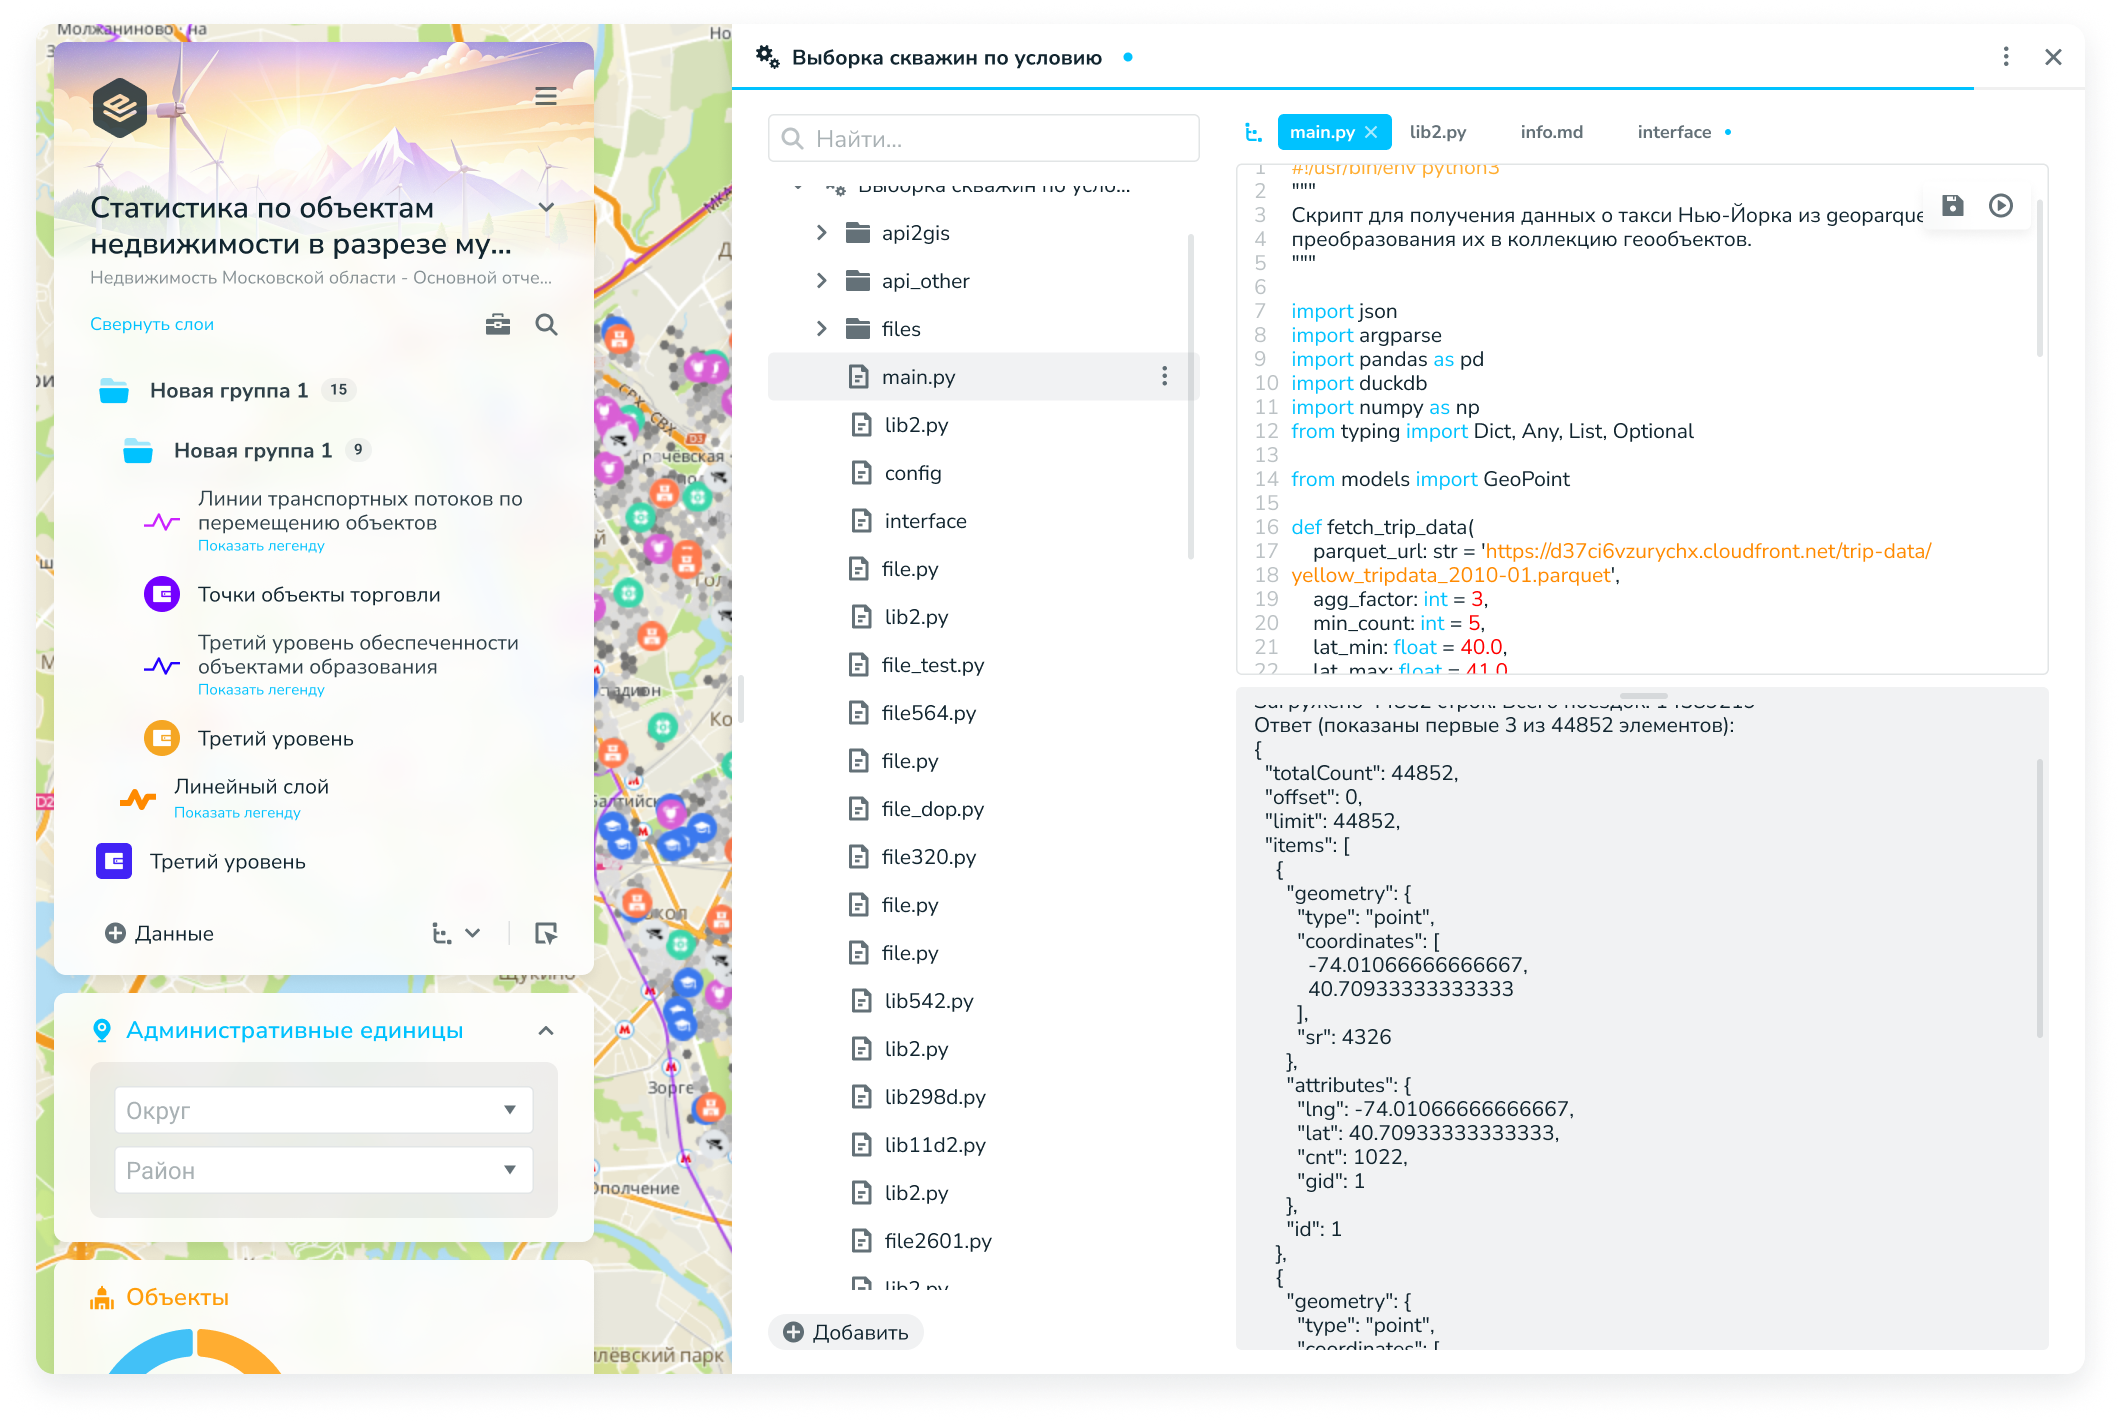The image size is (2121, 1422).
Task: Click the file icon of config
Action: 861,473
